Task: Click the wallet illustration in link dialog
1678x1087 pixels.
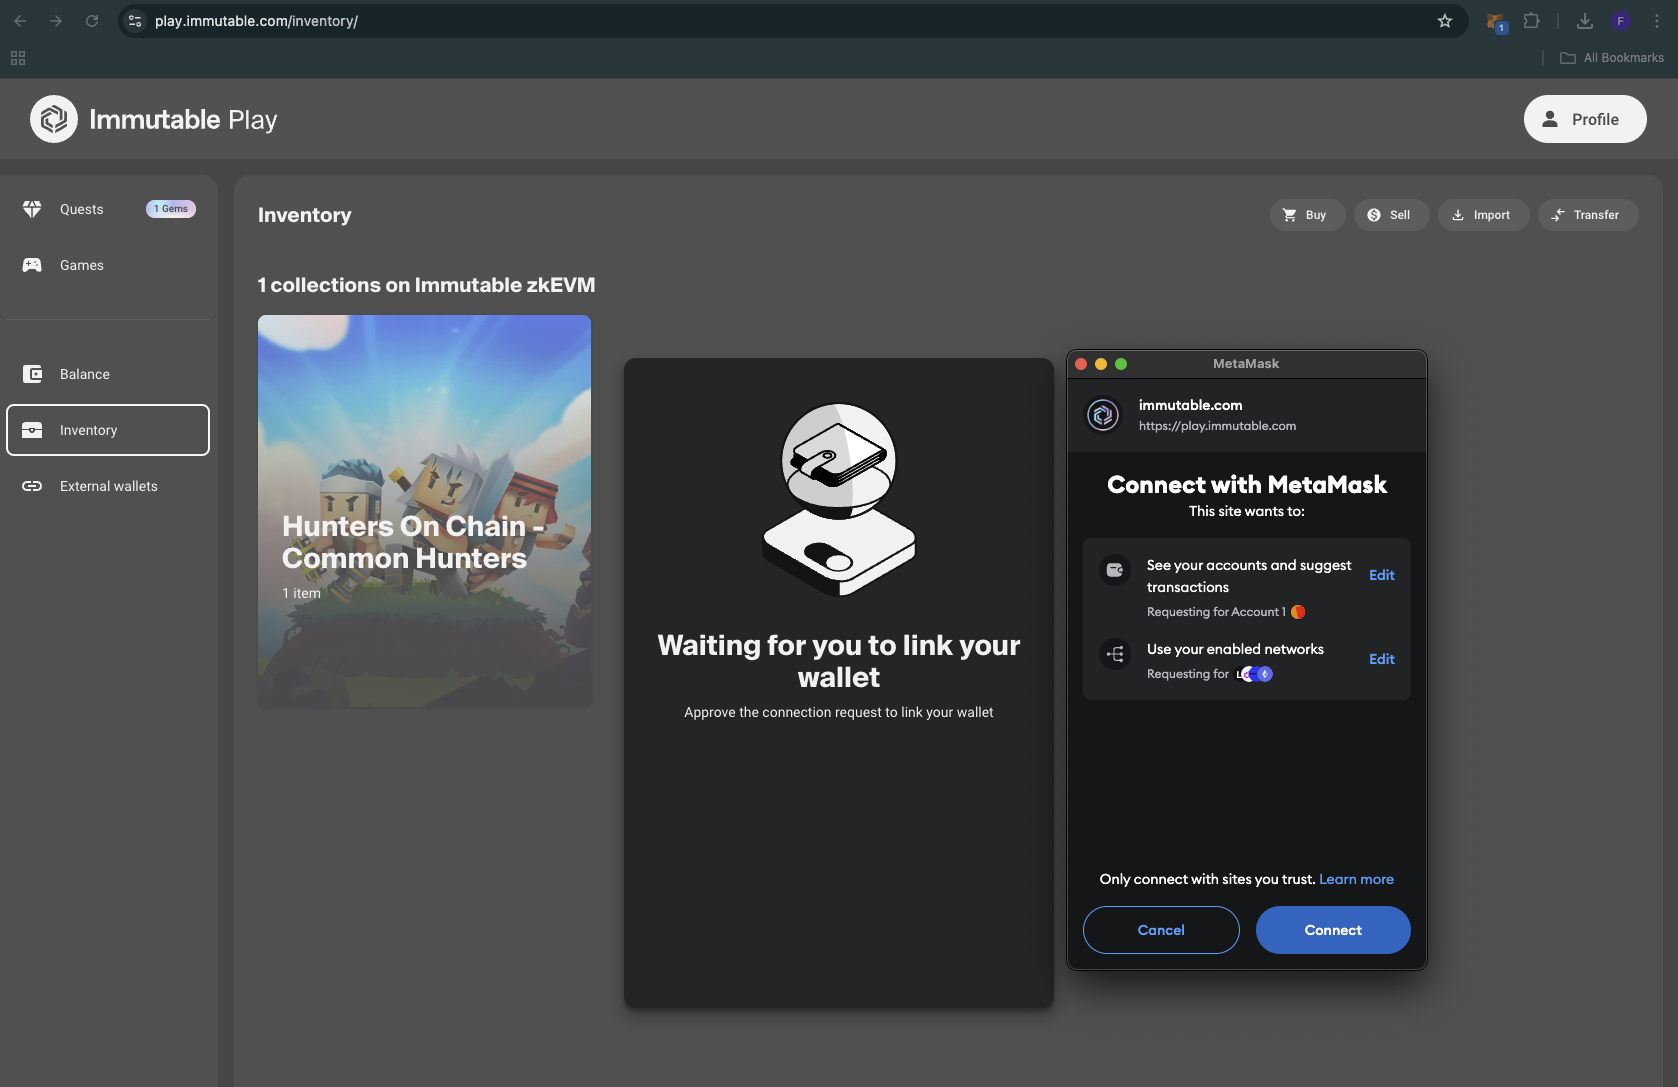Action: 839,500
